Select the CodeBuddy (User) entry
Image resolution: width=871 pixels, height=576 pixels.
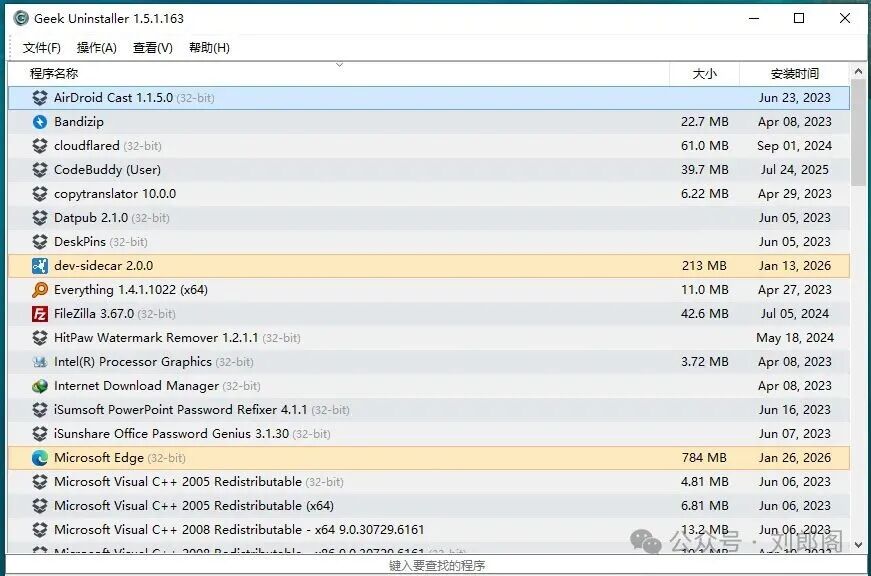click(x=107, y=169)
